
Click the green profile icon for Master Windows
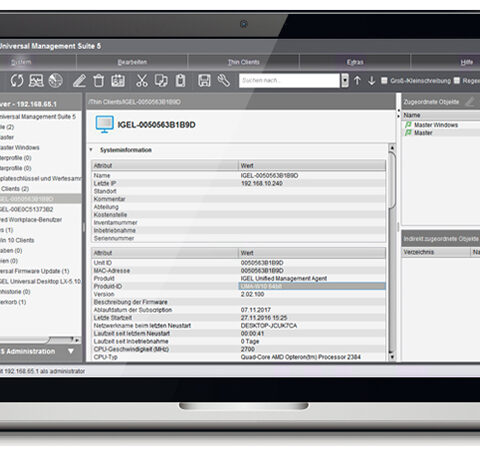click(x=408, y=125)
